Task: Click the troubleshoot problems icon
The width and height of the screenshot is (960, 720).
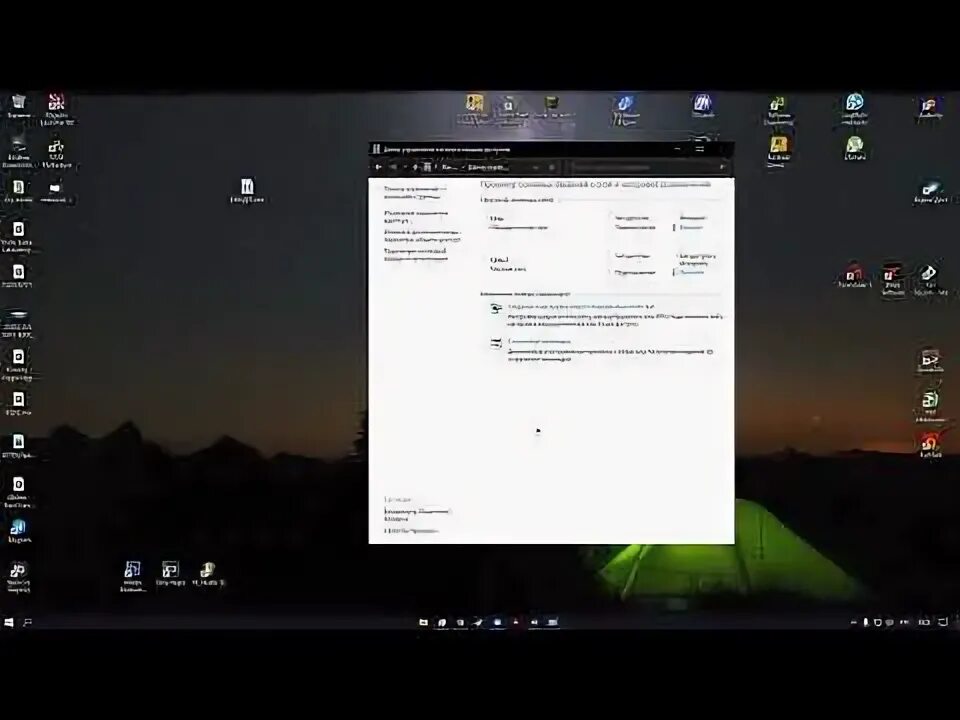Action: click(496, 344)
